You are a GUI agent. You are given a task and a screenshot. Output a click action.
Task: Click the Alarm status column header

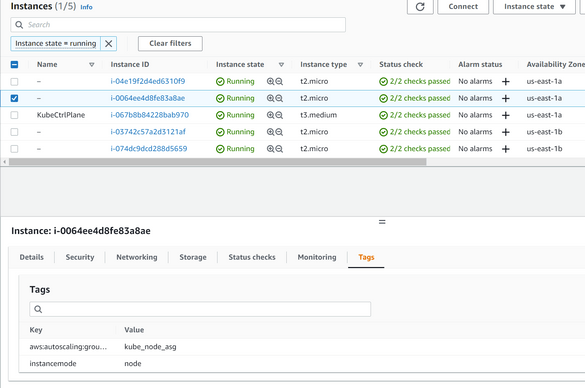480,65
